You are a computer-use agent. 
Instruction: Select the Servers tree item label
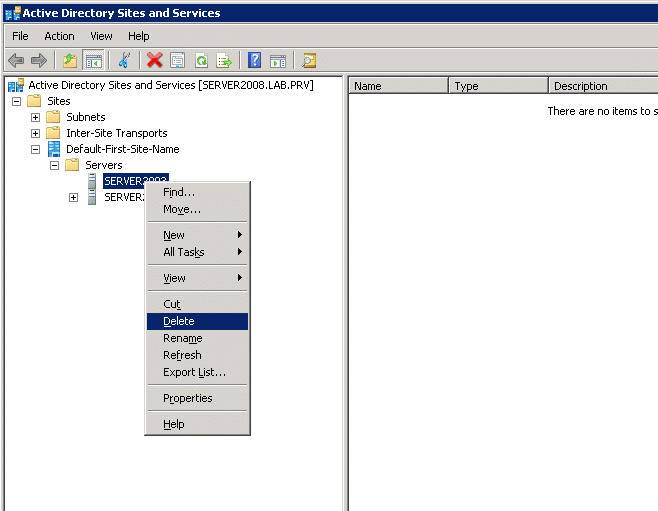coord(104,165)
